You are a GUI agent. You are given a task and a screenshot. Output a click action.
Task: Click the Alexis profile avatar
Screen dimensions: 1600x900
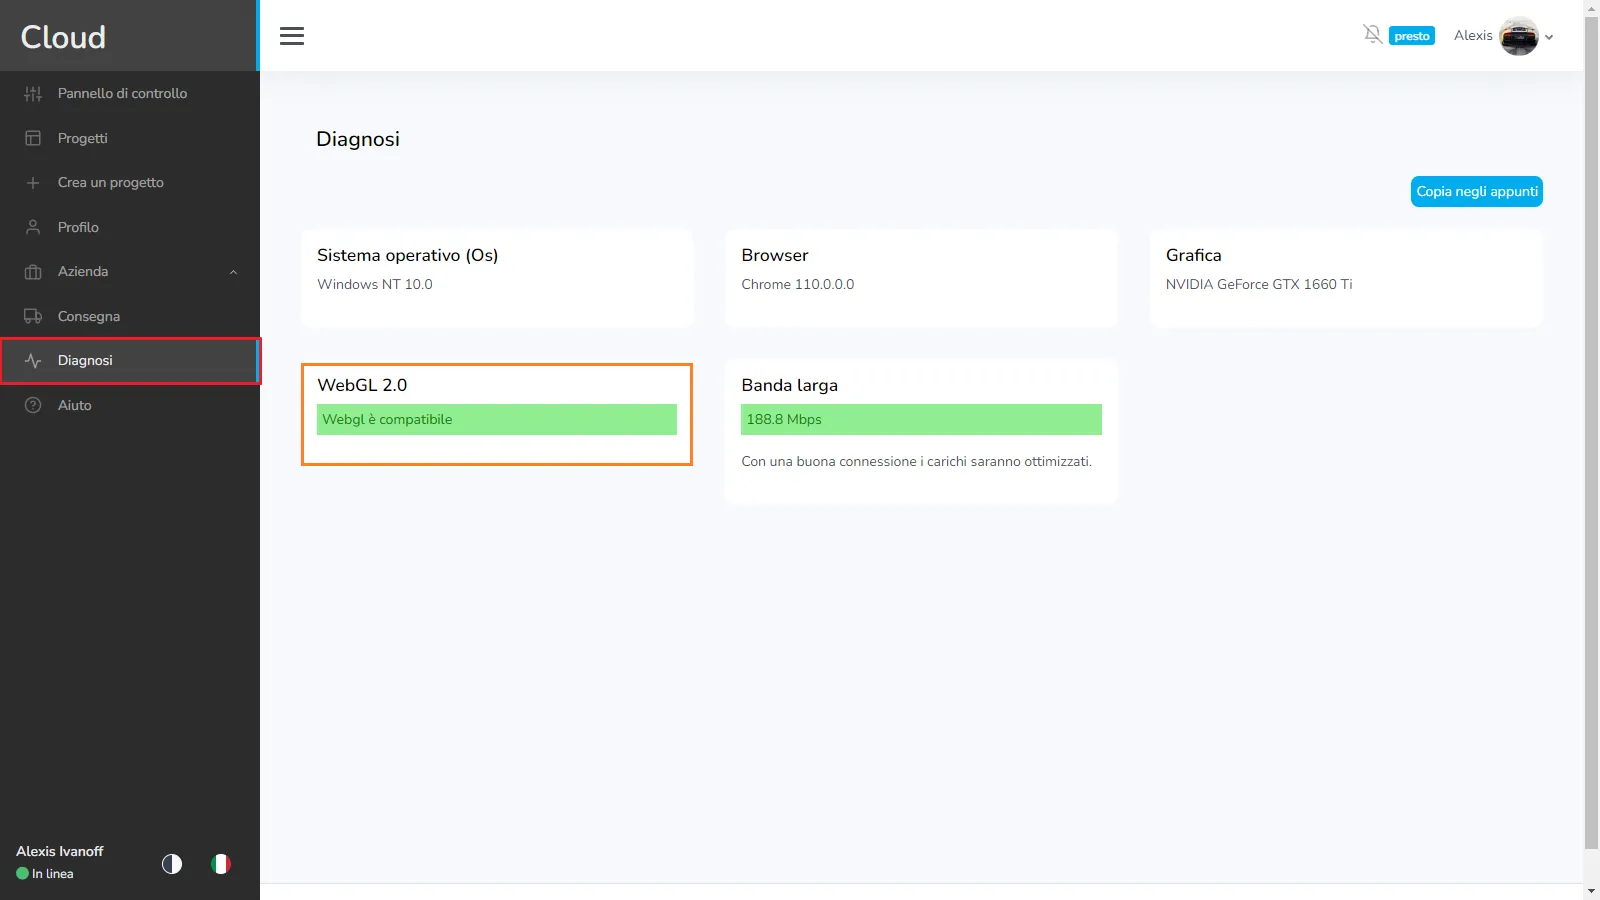1518,36
